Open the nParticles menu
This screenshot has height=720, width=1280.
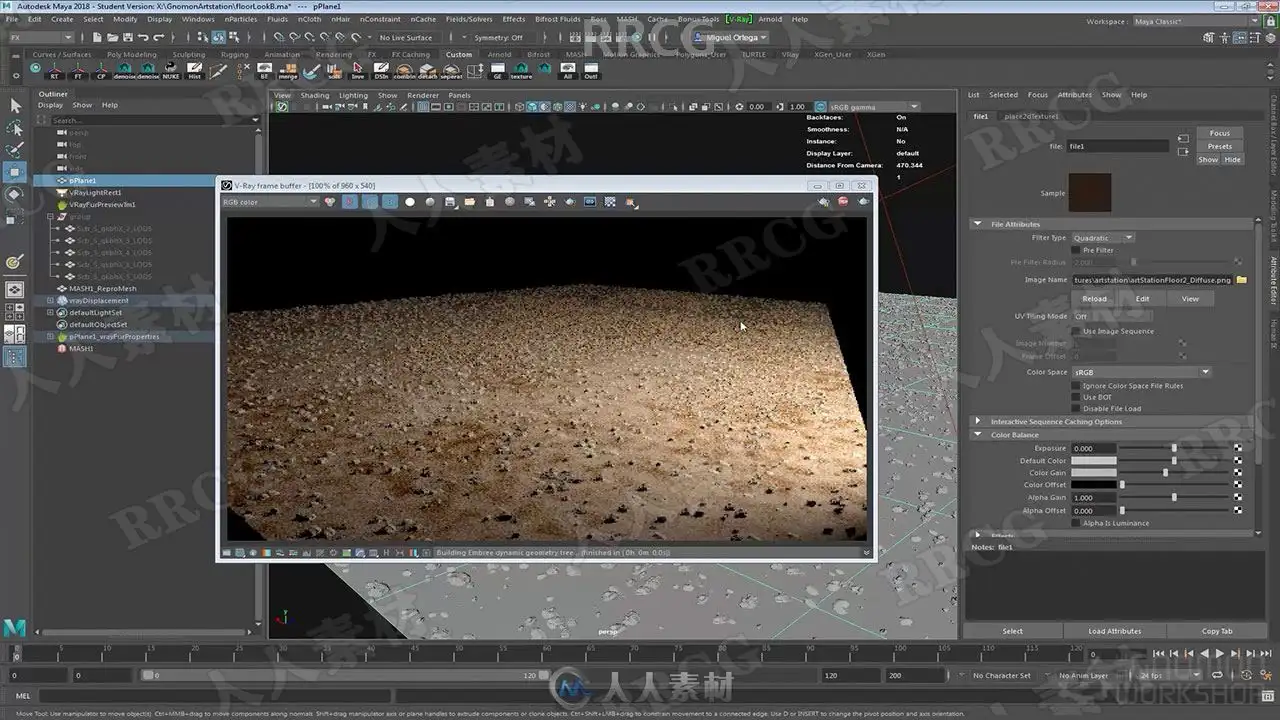[241, 19]
